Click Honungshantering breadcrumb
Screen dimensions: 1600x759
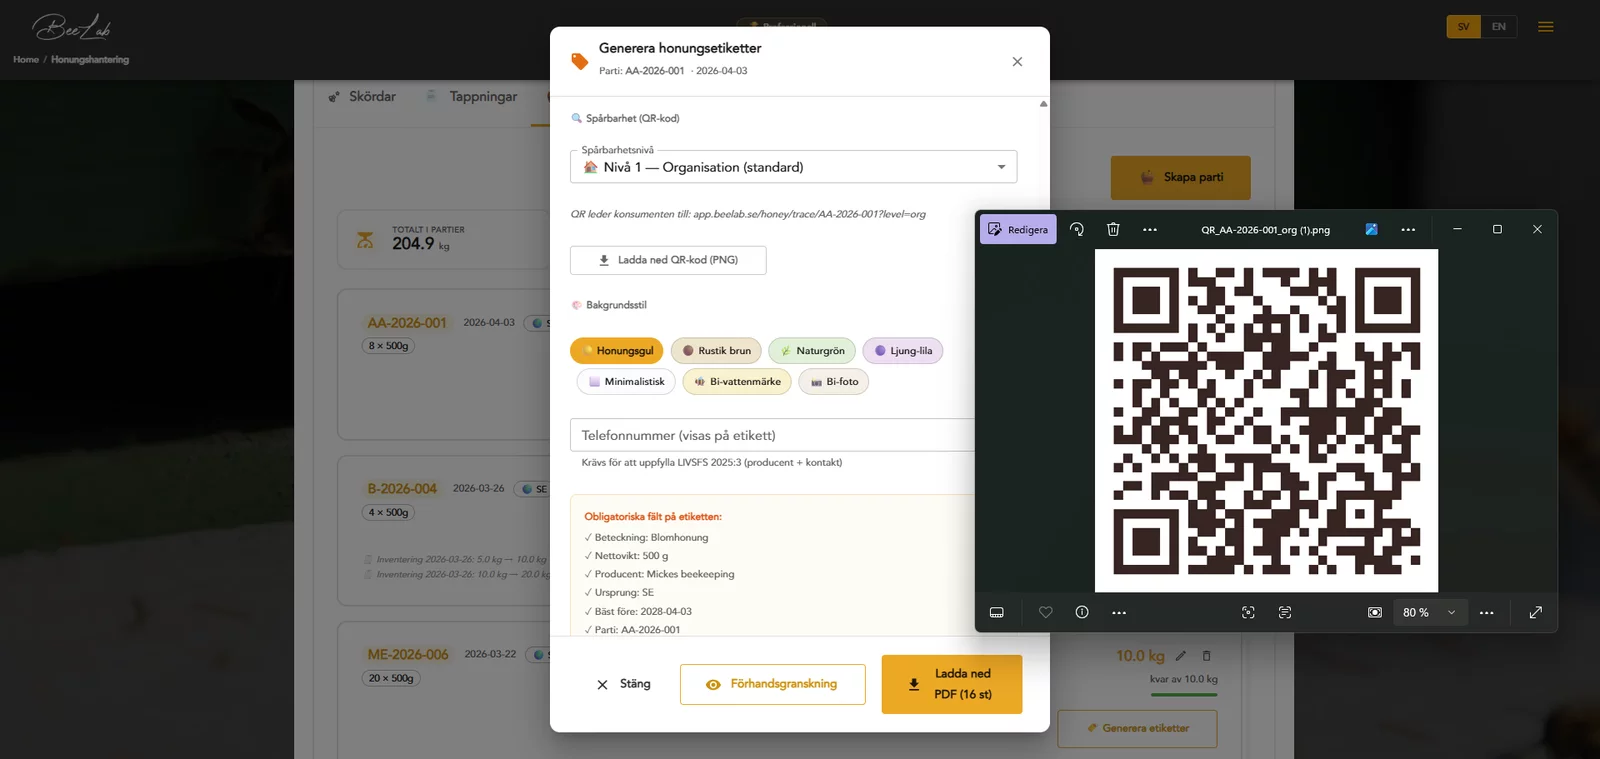90,60
